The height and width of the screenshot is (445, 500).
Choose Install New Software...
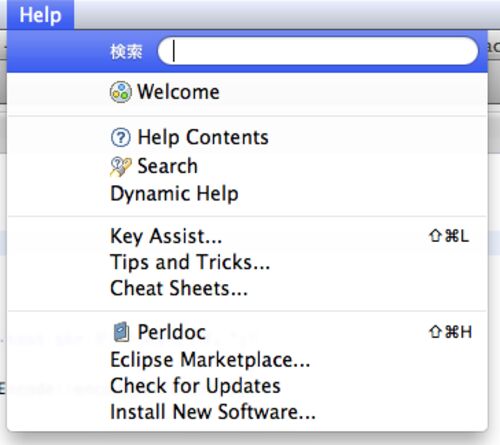tap(247, 412)
